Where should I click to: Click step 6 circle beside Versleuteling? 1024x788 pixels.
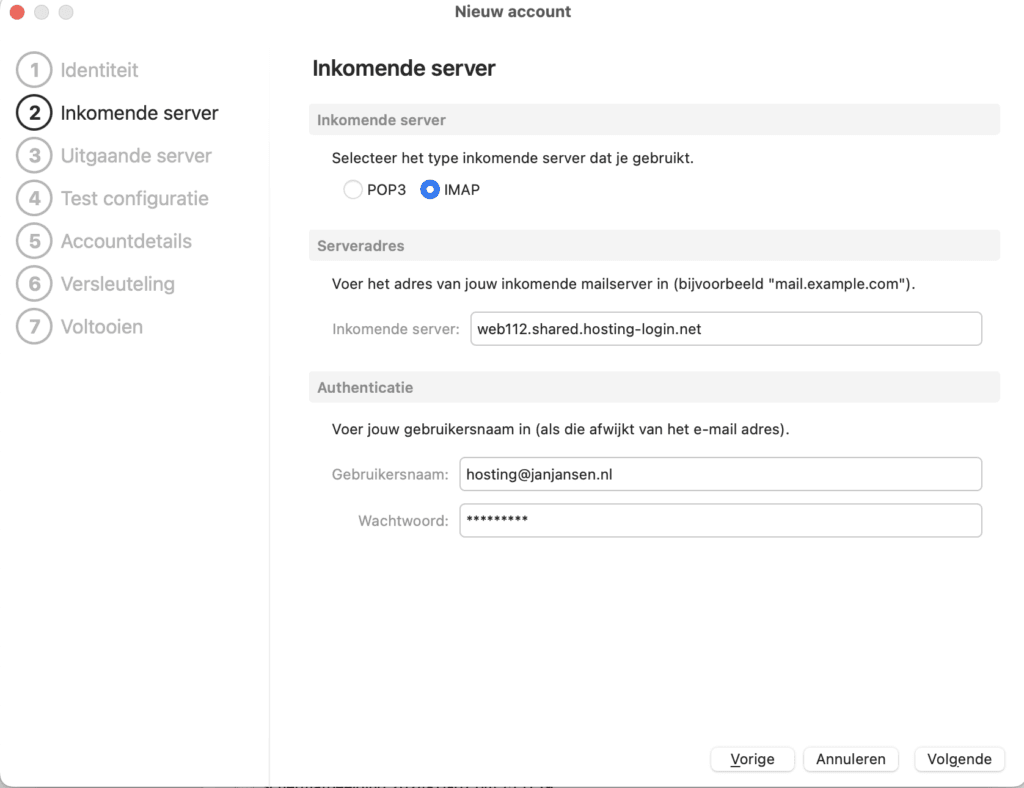coord(34,284)
